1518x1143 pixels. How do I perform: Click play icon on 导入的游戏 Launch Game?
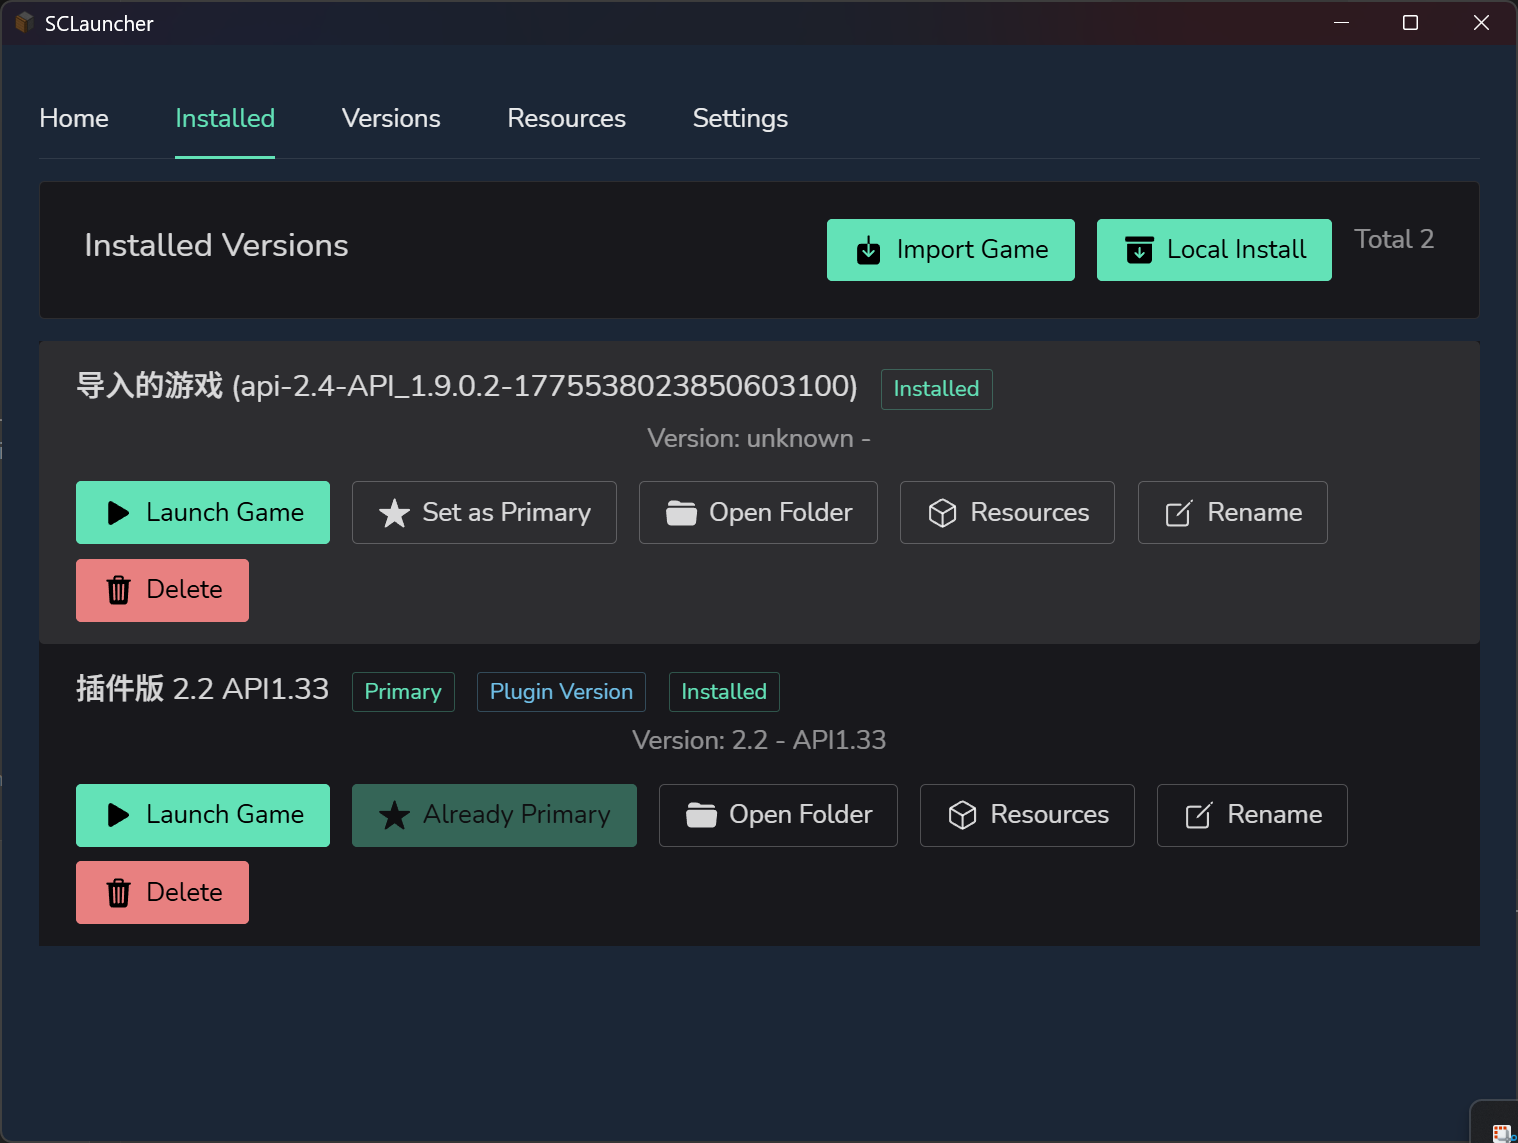click(x=118, y=513)
